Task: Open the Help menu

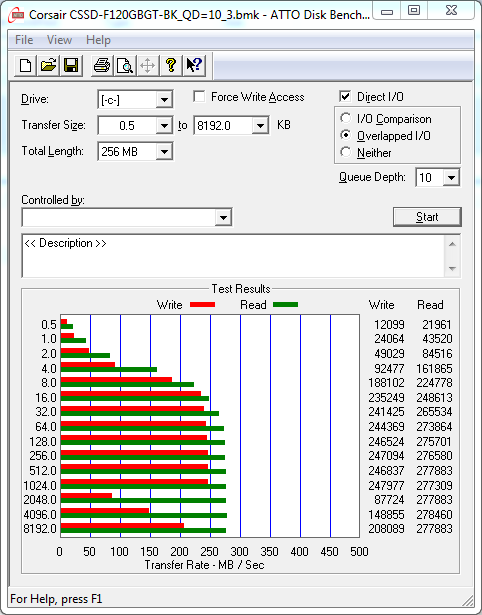Action: click(98, 40)
